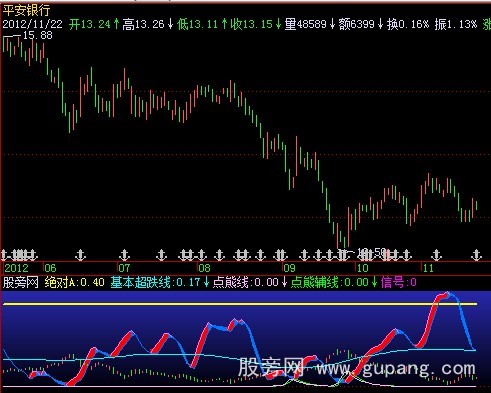Viewport: 491px width, 393px height.
Task: Select the open price 开13.24 value
Action: (x=90, y=24)
